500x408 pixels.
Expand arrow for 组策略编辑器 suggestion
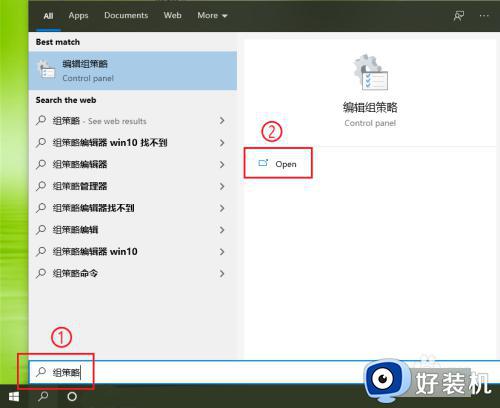coord(222,164)
